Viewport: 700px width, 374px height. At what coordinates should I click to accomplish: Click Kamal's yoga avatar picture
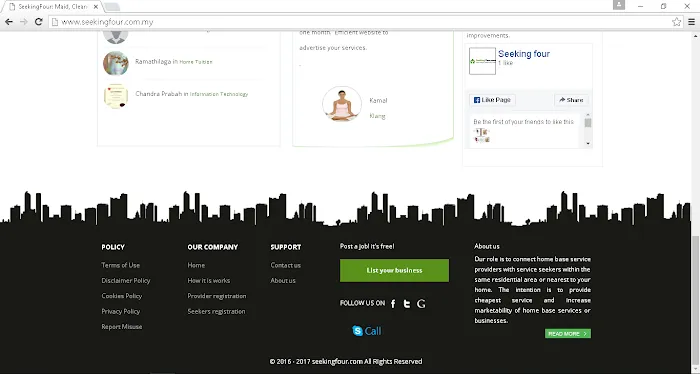pyautogui.click(x=342, y=104)
